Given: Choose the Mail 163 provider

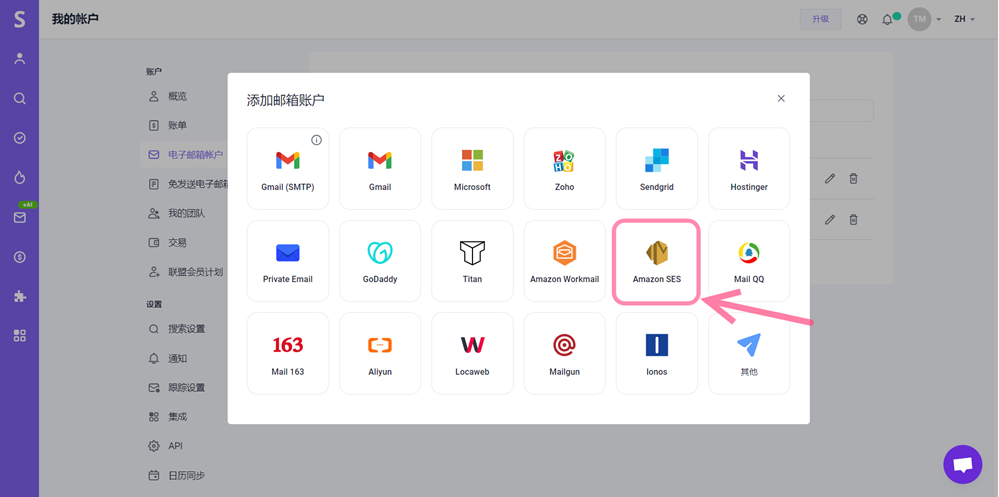Looking at the screenshot, I should [287, 353].
